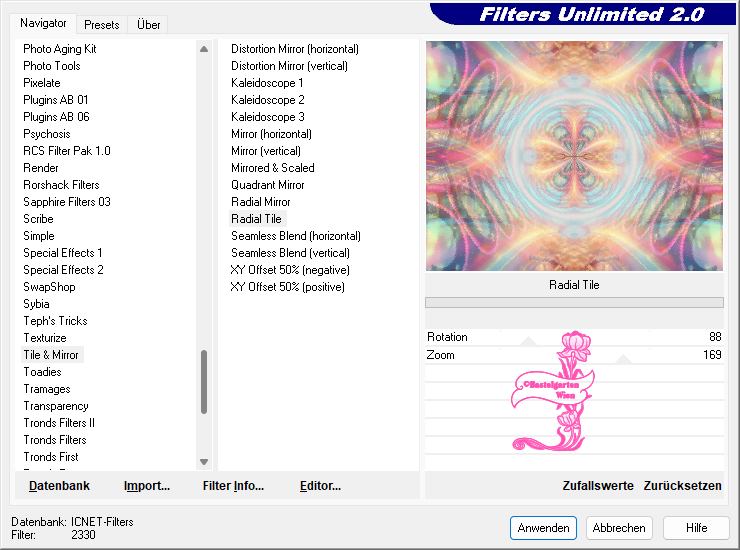Choose Seamless Blend (vertical) filter
Image resolution: width=740 pixels, height=550 pixels.
(290, 253)
